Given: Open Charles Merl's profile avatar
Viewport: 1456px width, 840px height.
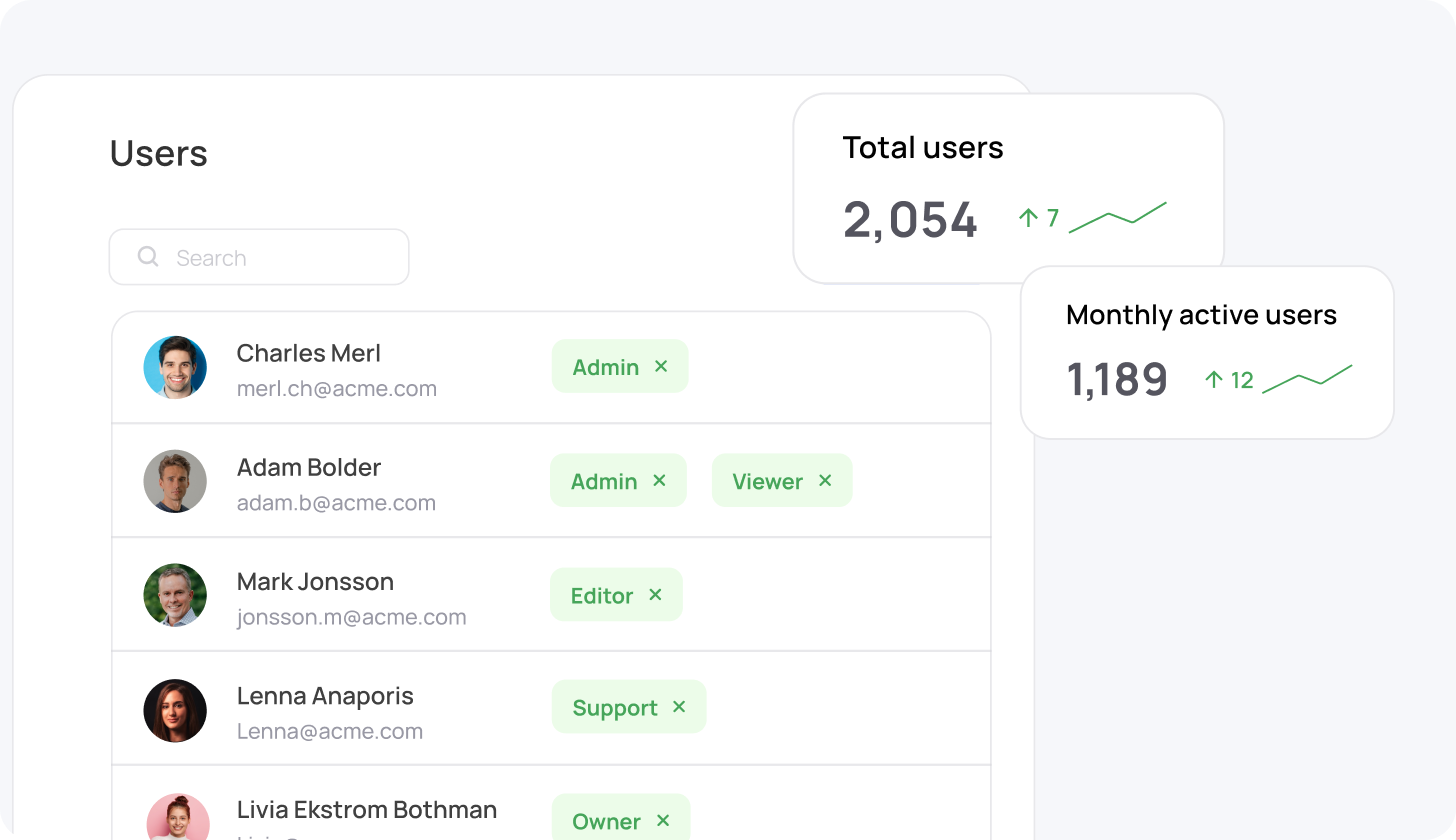Looking at the screenshot, I should point(175,367).
